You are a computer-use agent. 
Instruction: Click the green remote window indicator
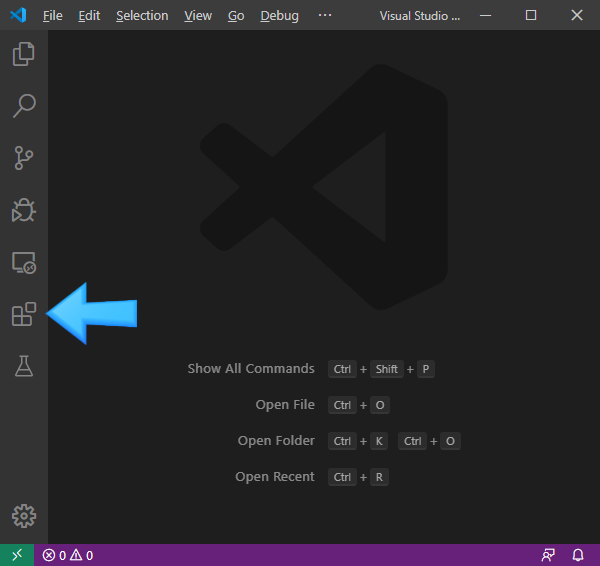17,555
